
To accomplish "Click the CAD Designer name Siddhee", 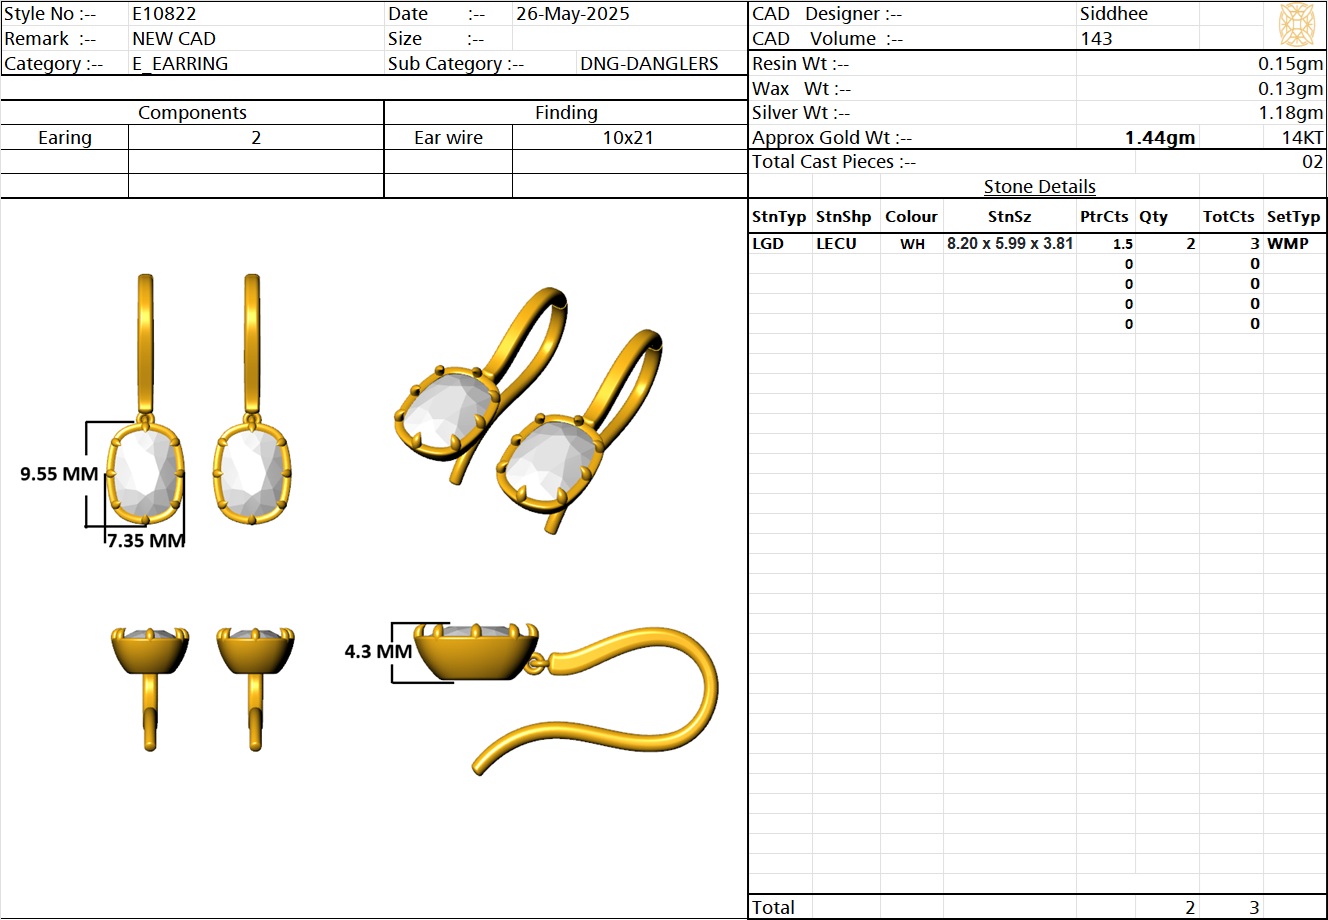I will [1113, 14].
